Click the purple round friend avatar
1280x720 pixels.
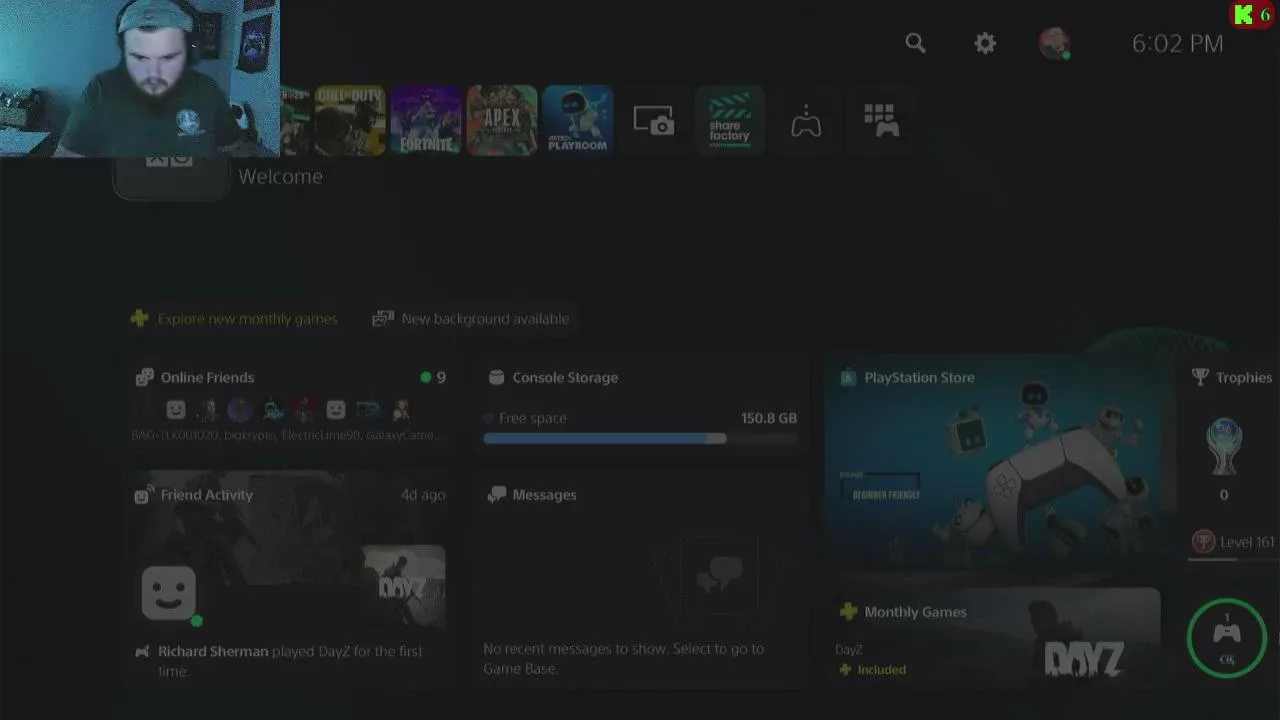[240, 409]
